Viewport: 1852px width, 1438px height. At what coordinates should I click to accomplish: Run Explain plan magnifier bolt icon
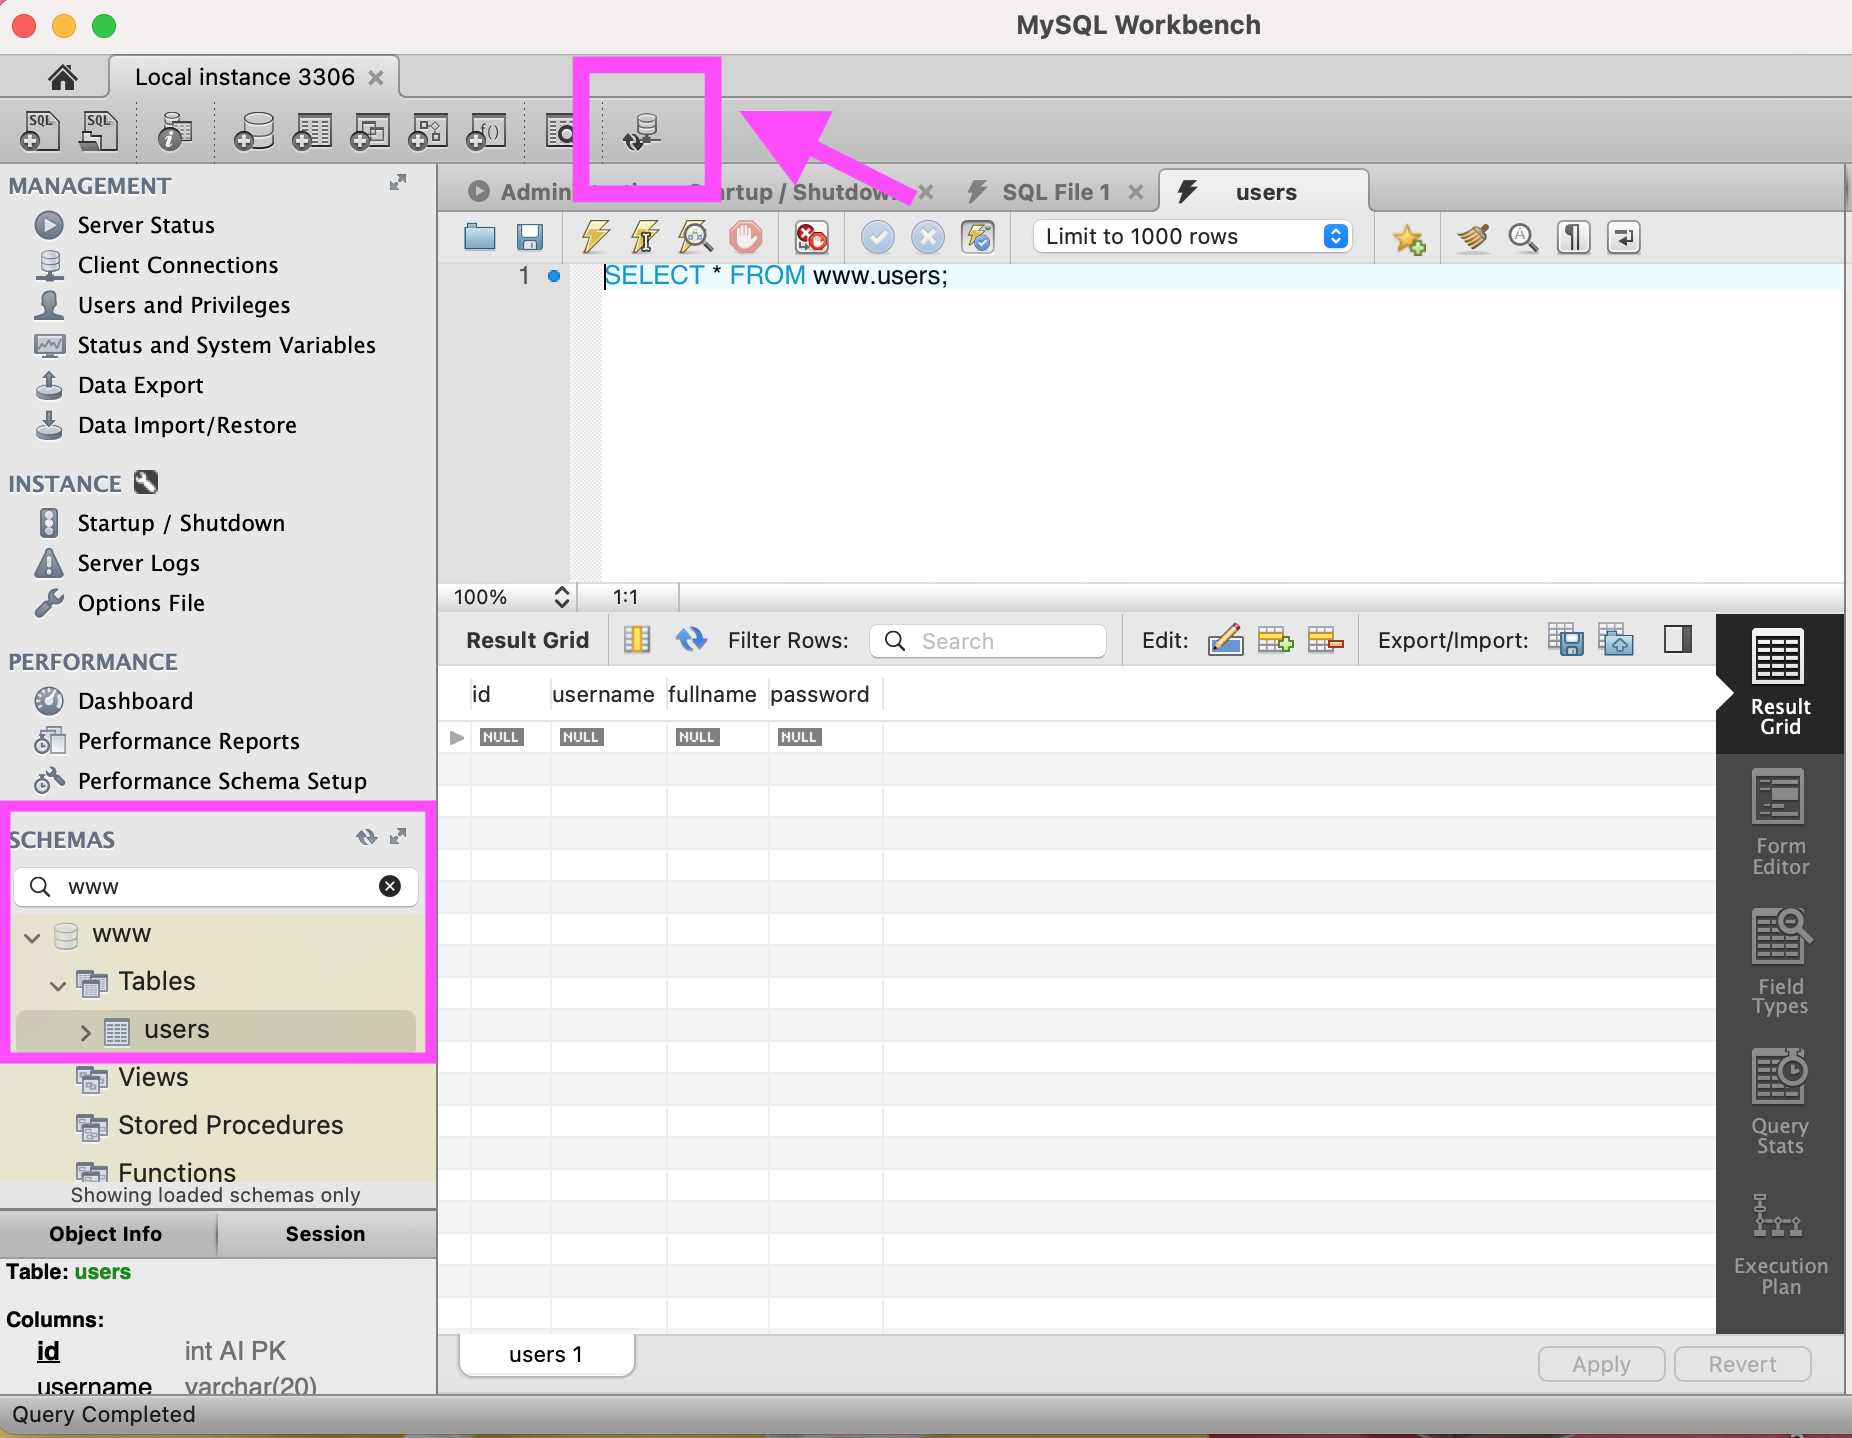(695, 237)
